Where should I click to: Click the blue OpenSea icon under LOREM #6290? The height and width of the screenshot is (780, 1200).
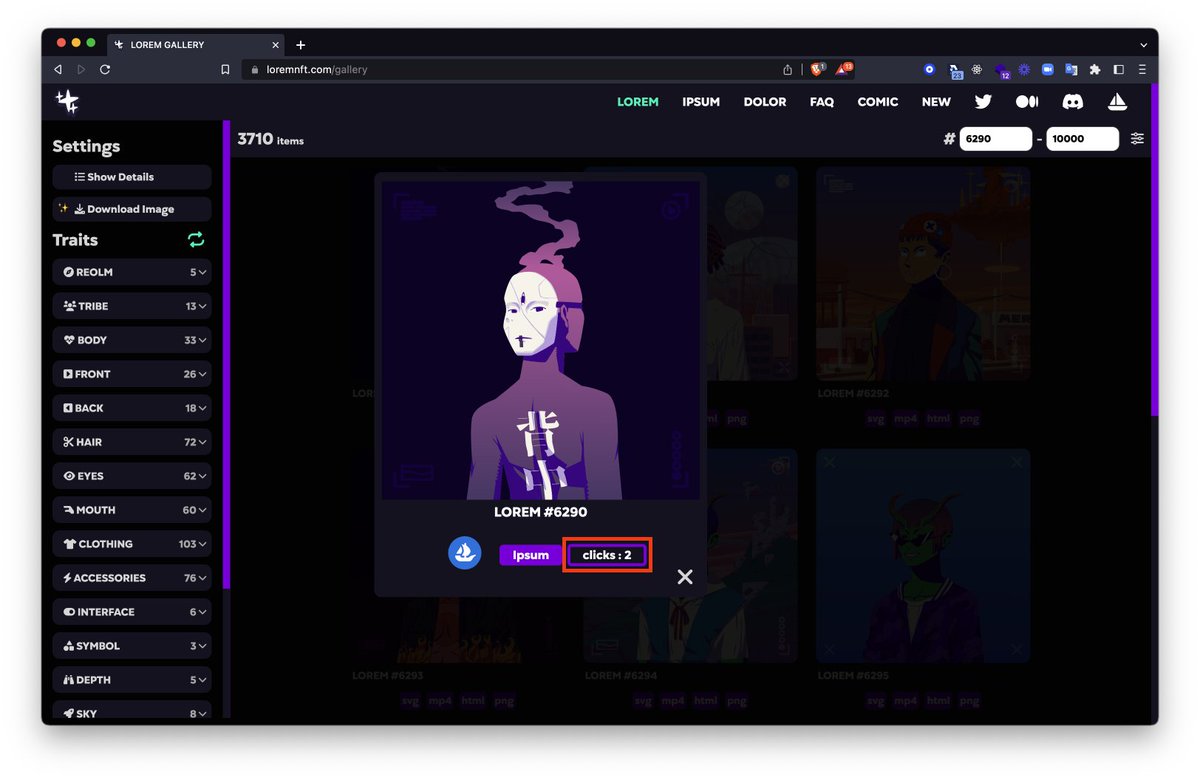click(464, 553)
